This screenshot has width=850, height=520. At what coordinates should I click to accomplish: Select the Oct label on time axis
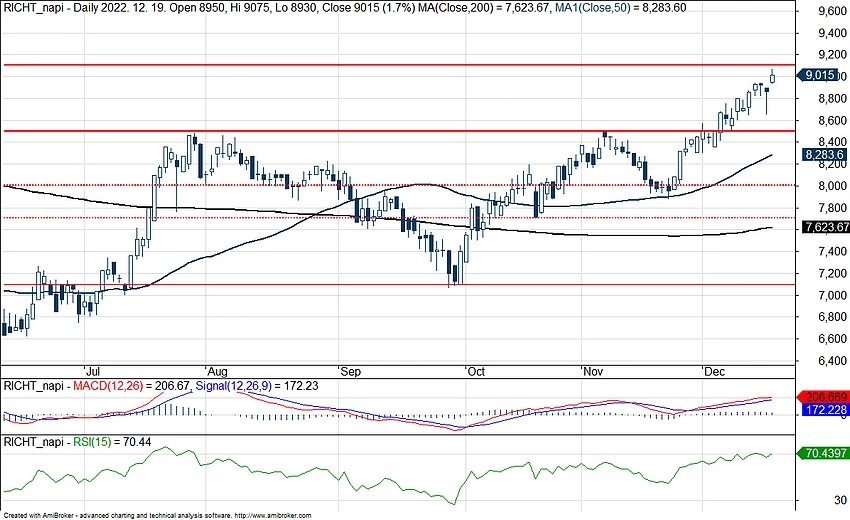click(x=475, y=369)
